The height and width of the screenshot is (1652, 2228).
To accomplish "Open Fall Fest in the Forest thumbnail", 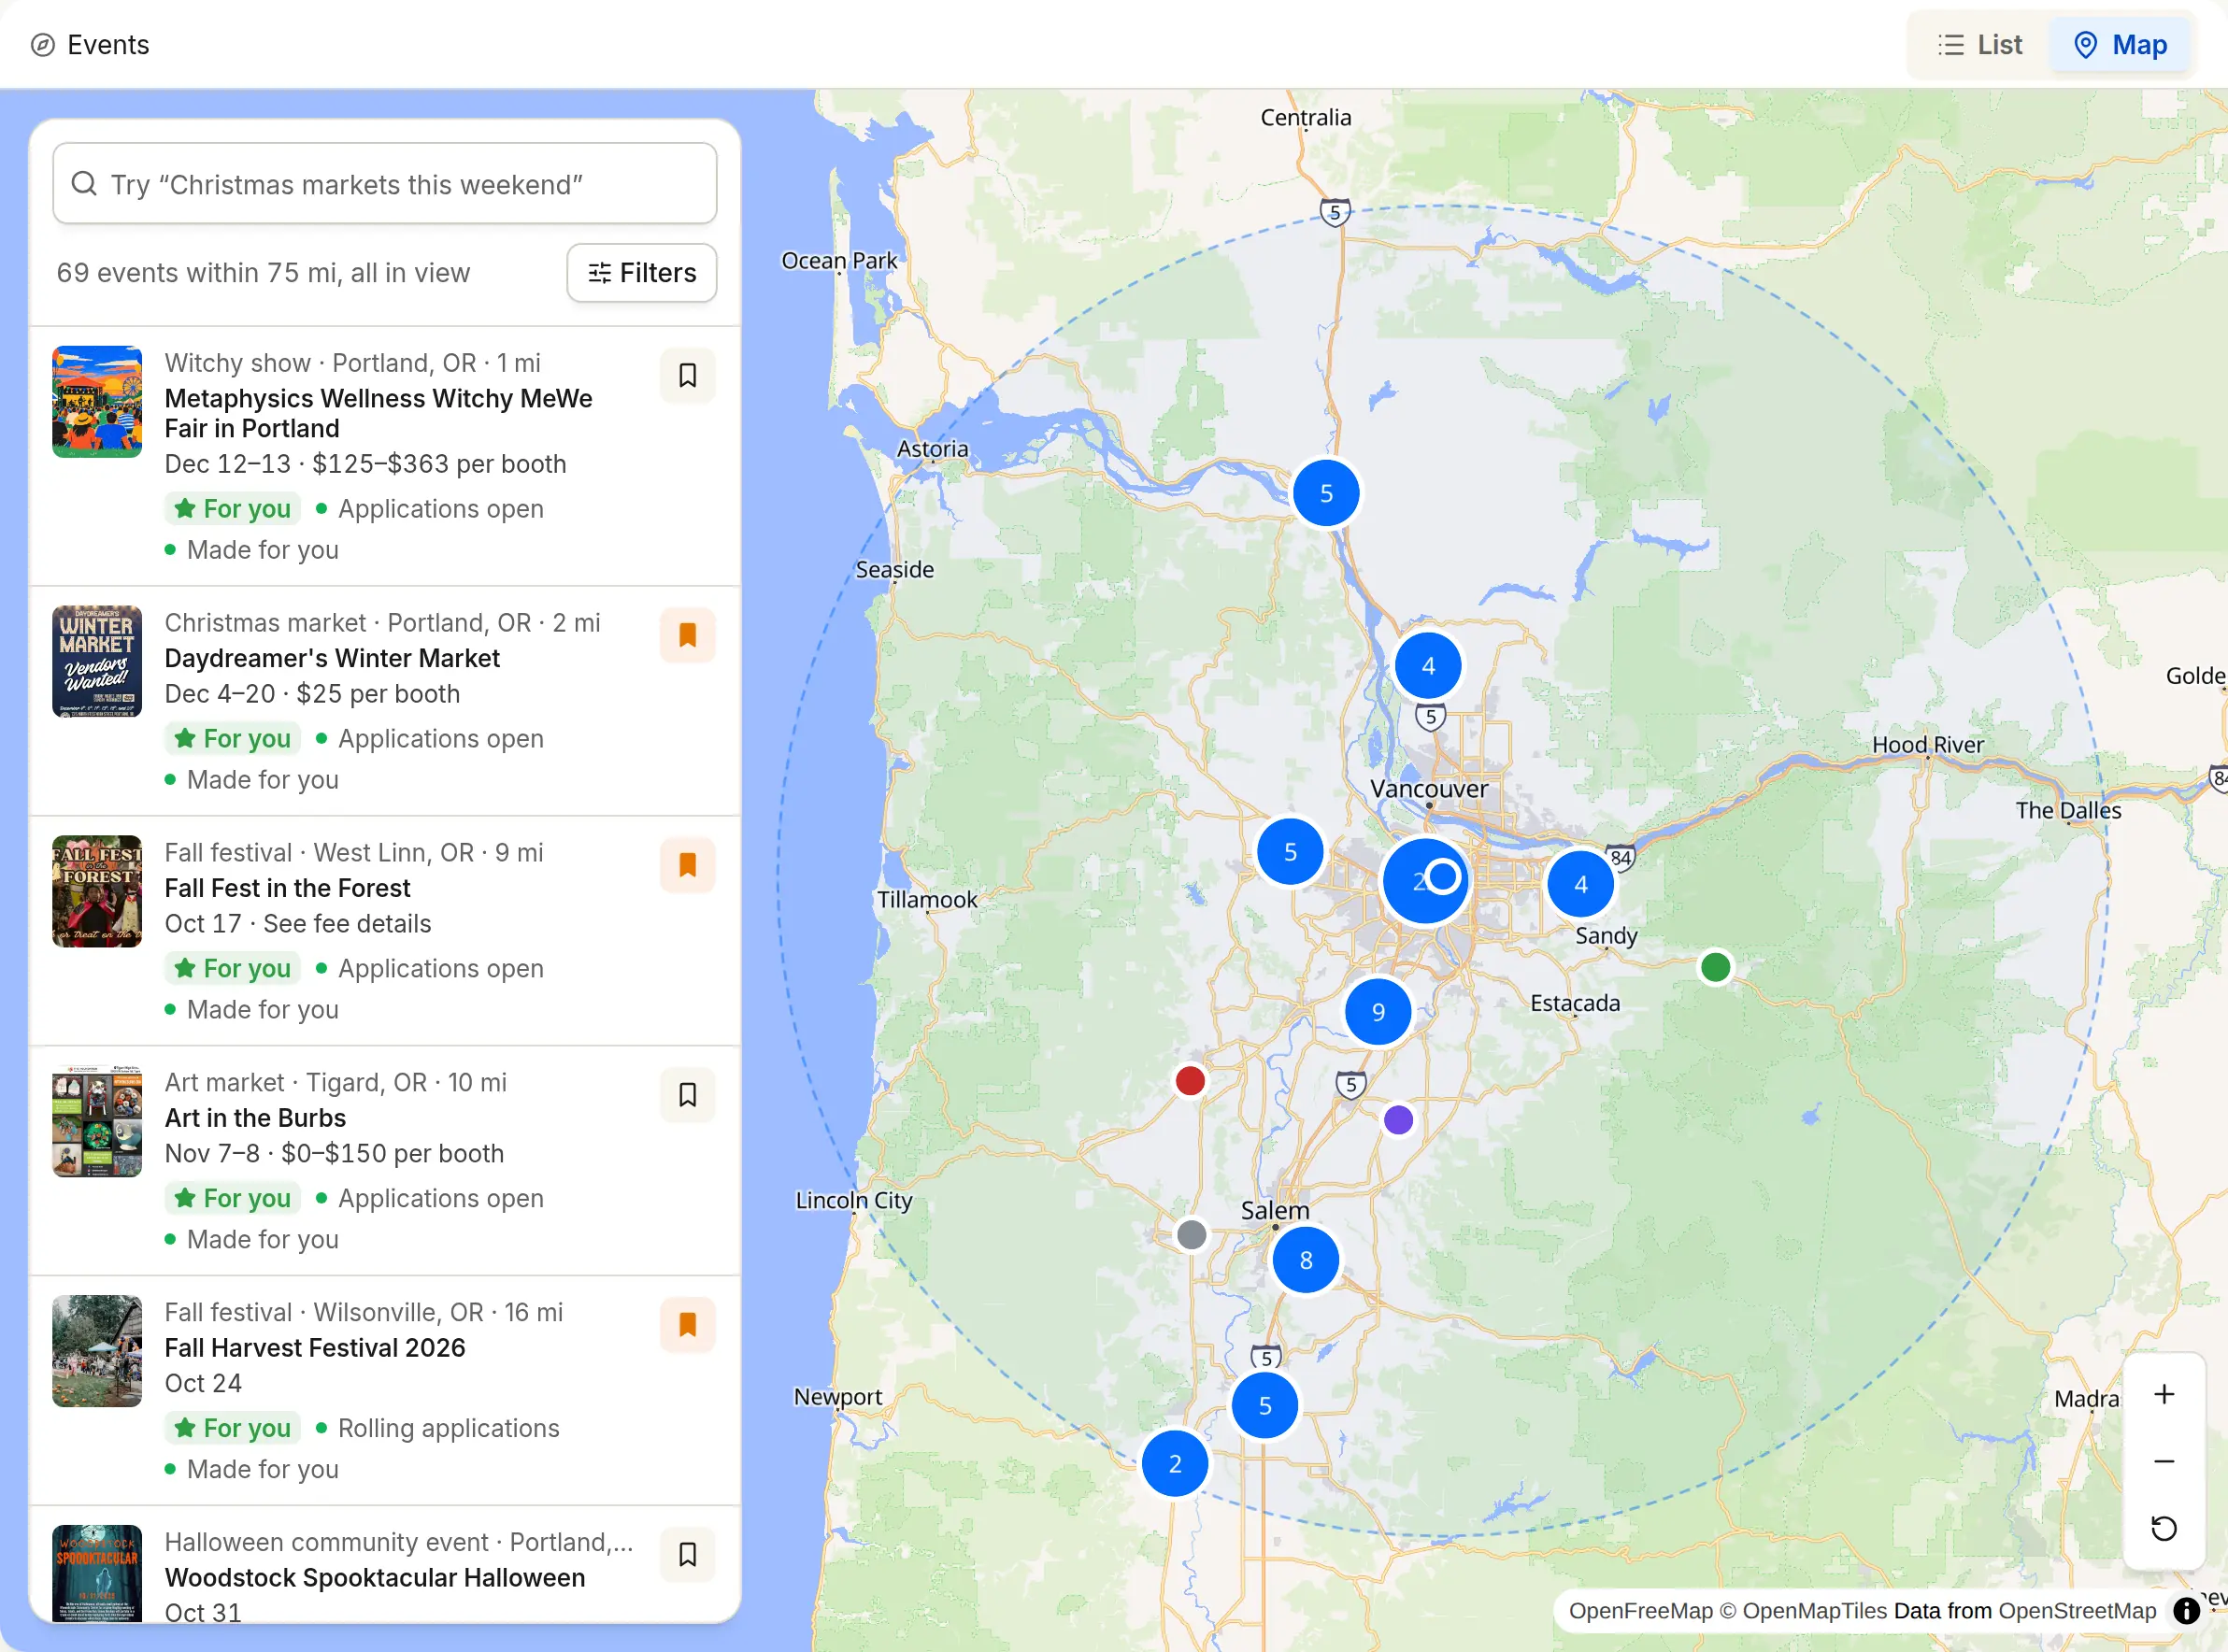I will pyautogui.click(x=97, y=892).
